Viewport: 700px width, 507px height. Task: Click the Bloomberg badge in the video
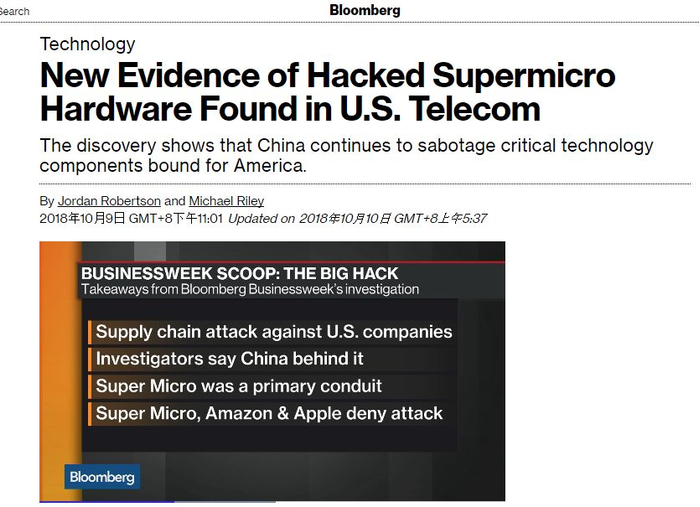click(102, 477)
